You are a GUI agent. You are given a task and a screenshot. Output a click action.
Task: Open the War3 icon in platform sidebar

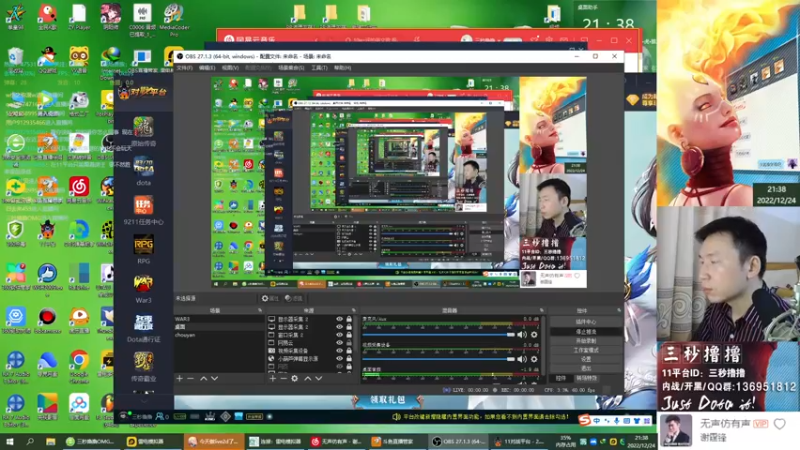143,288
